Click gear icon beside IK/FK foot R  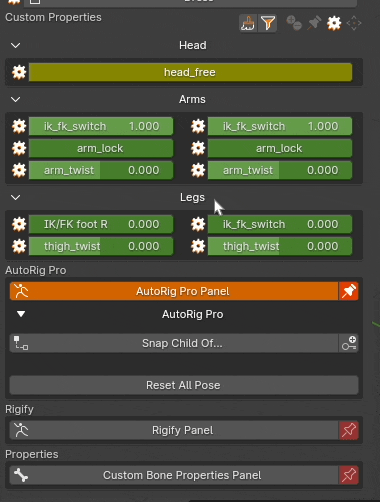click(x=19, y=224)
